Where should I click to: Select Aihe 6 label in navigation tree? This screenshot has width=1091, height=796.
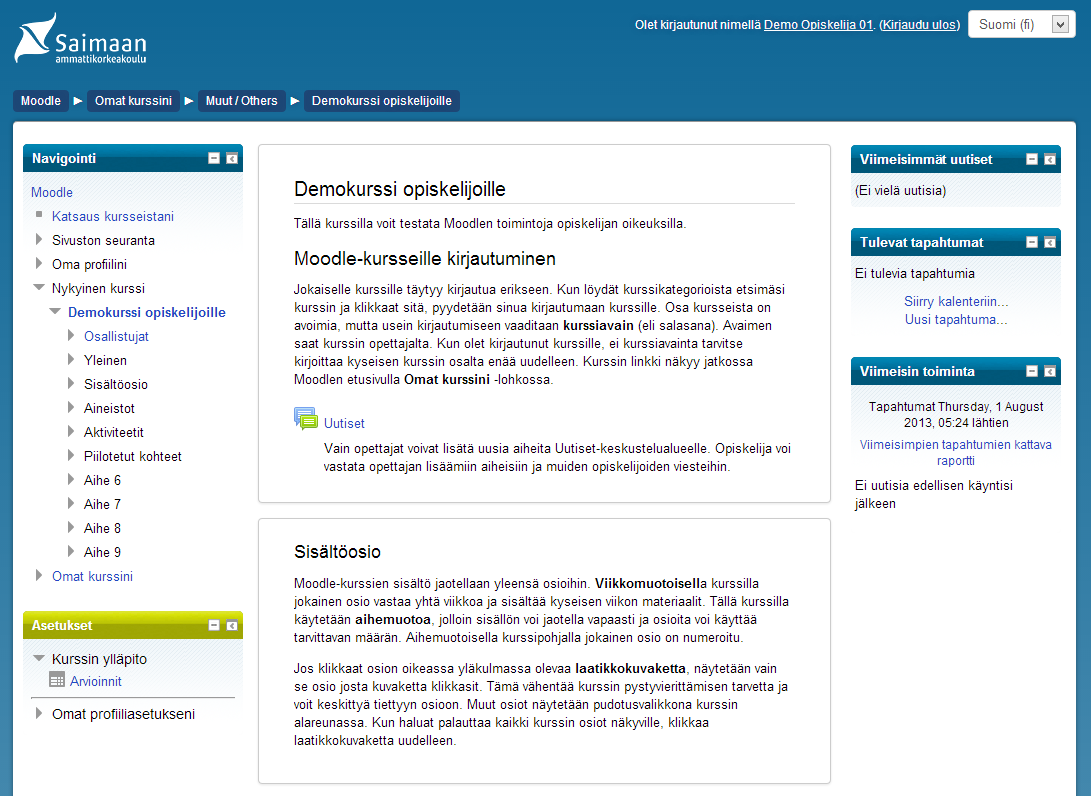tap(102, 480)
